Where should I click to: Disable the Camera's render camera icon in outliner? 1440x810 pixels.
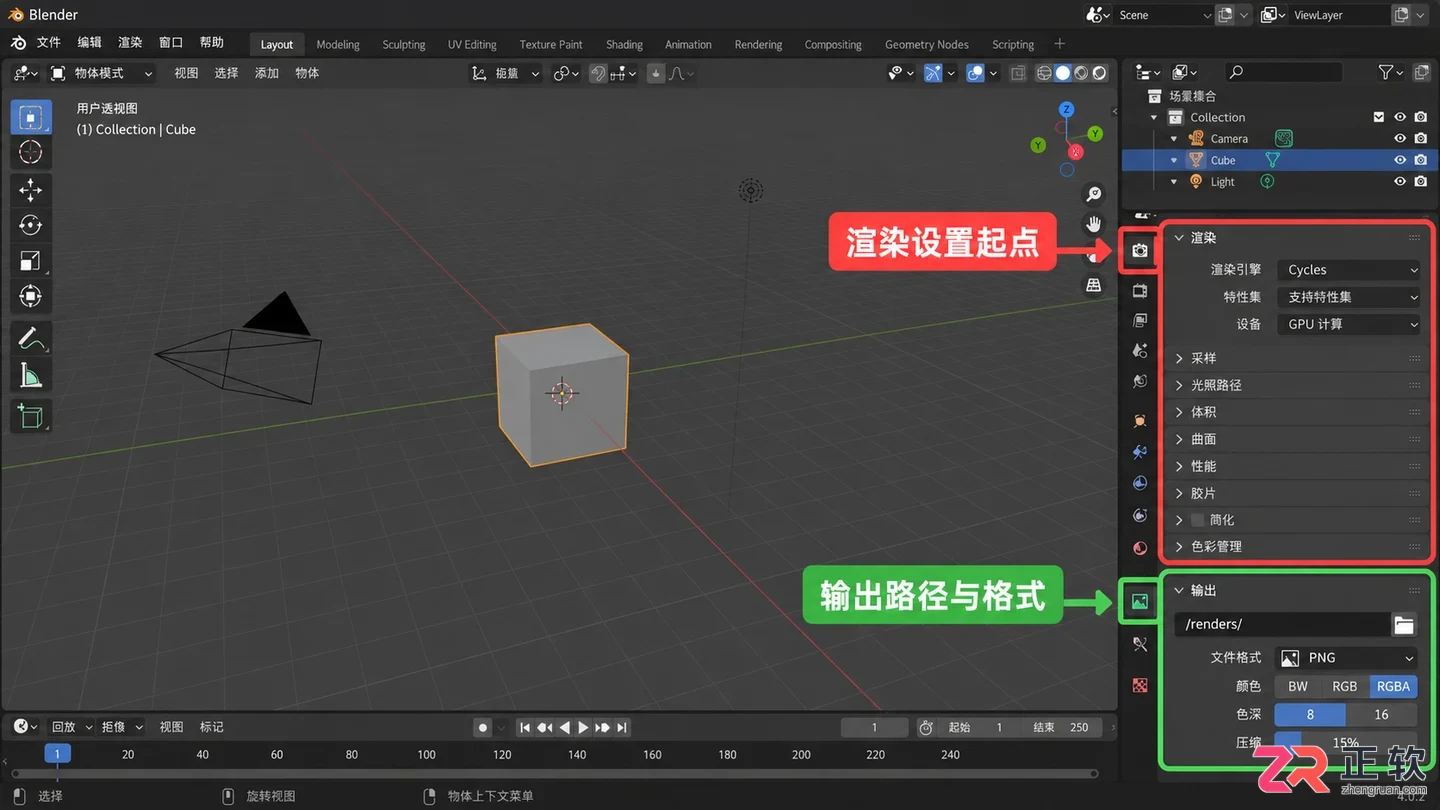point(1420,139)
